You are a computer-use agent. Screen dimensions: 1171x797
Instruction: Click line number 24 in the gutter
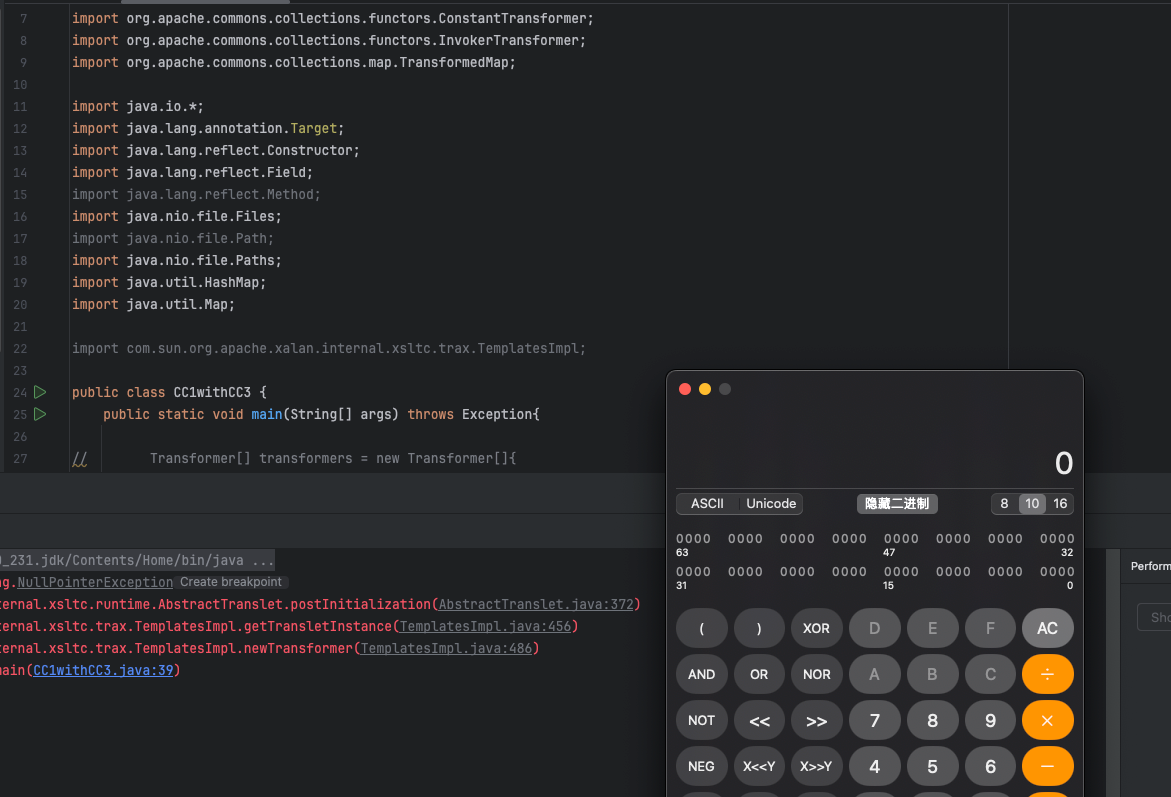click(x=20, y=393)
